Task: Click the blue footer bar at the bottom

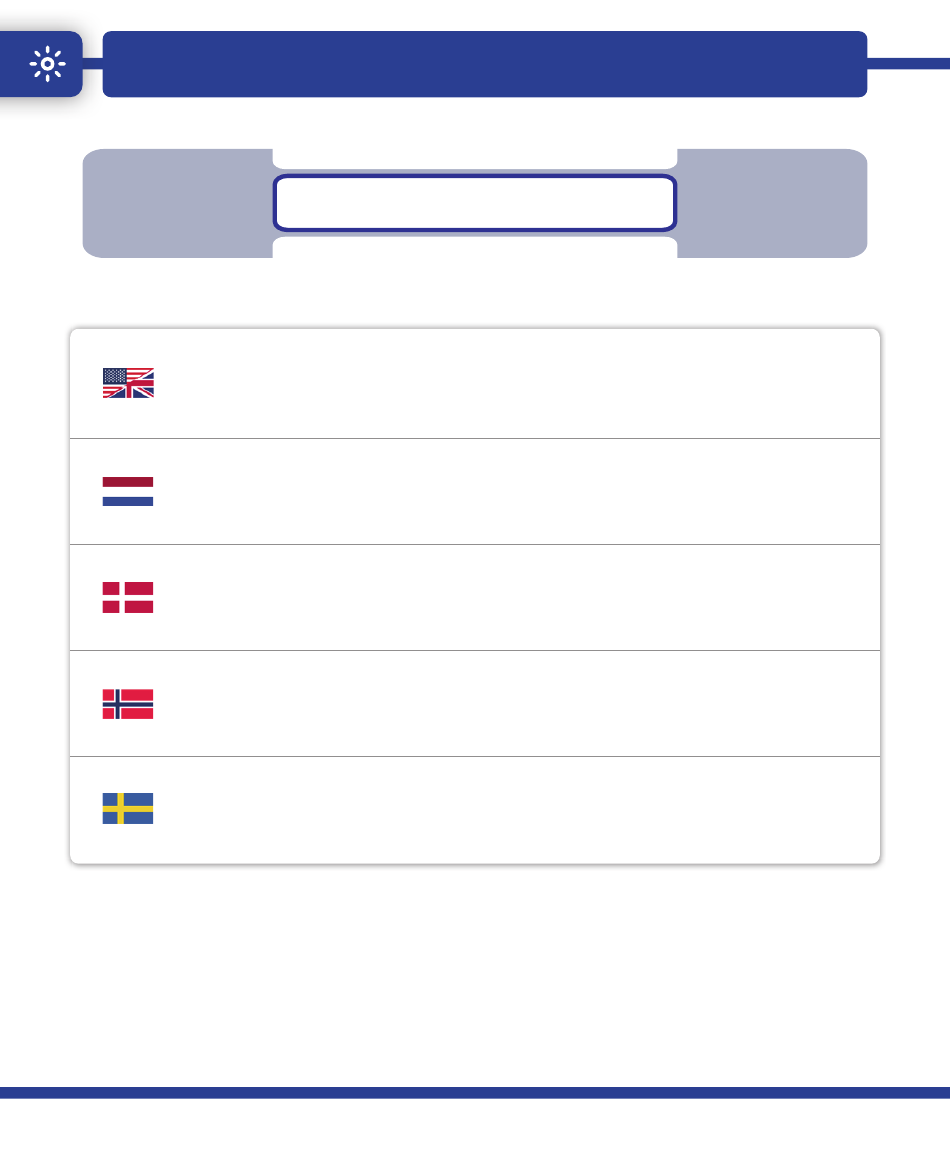Action: (475, 1093)
